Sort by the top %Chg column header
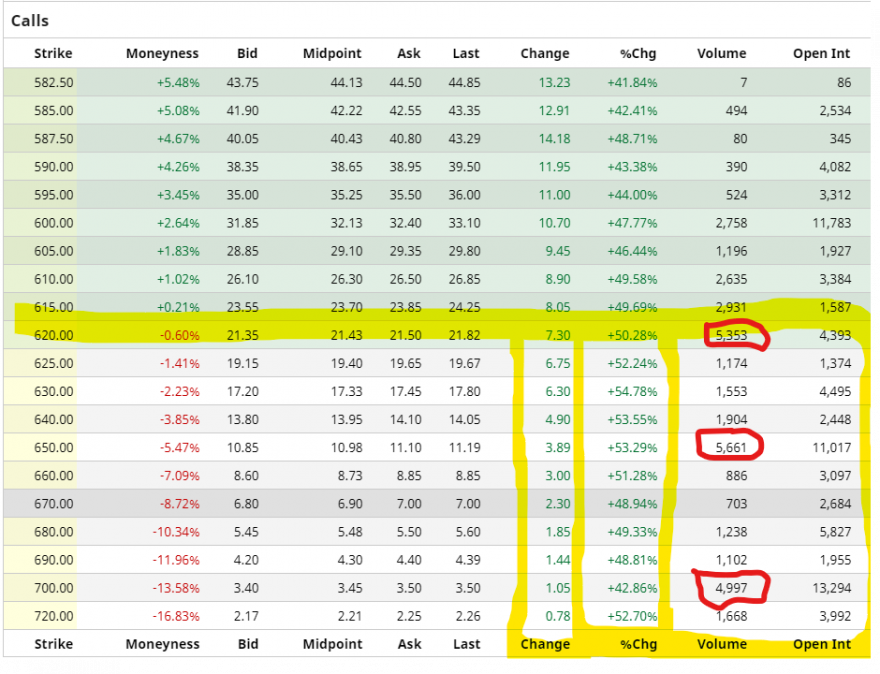Viewport: 880px width, 674px height. coord(638,53)
